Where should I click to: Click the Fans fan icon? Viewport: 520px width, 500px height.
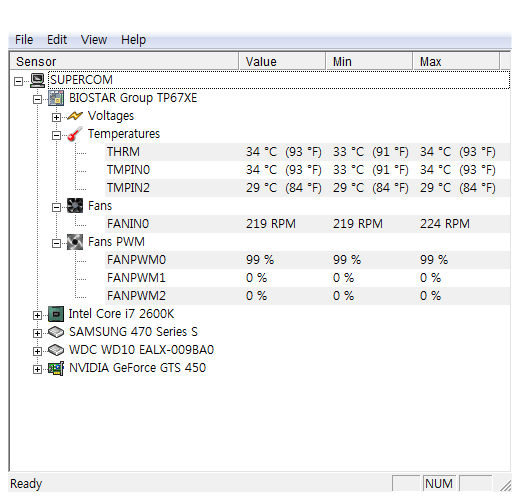[x=75, y=206]
